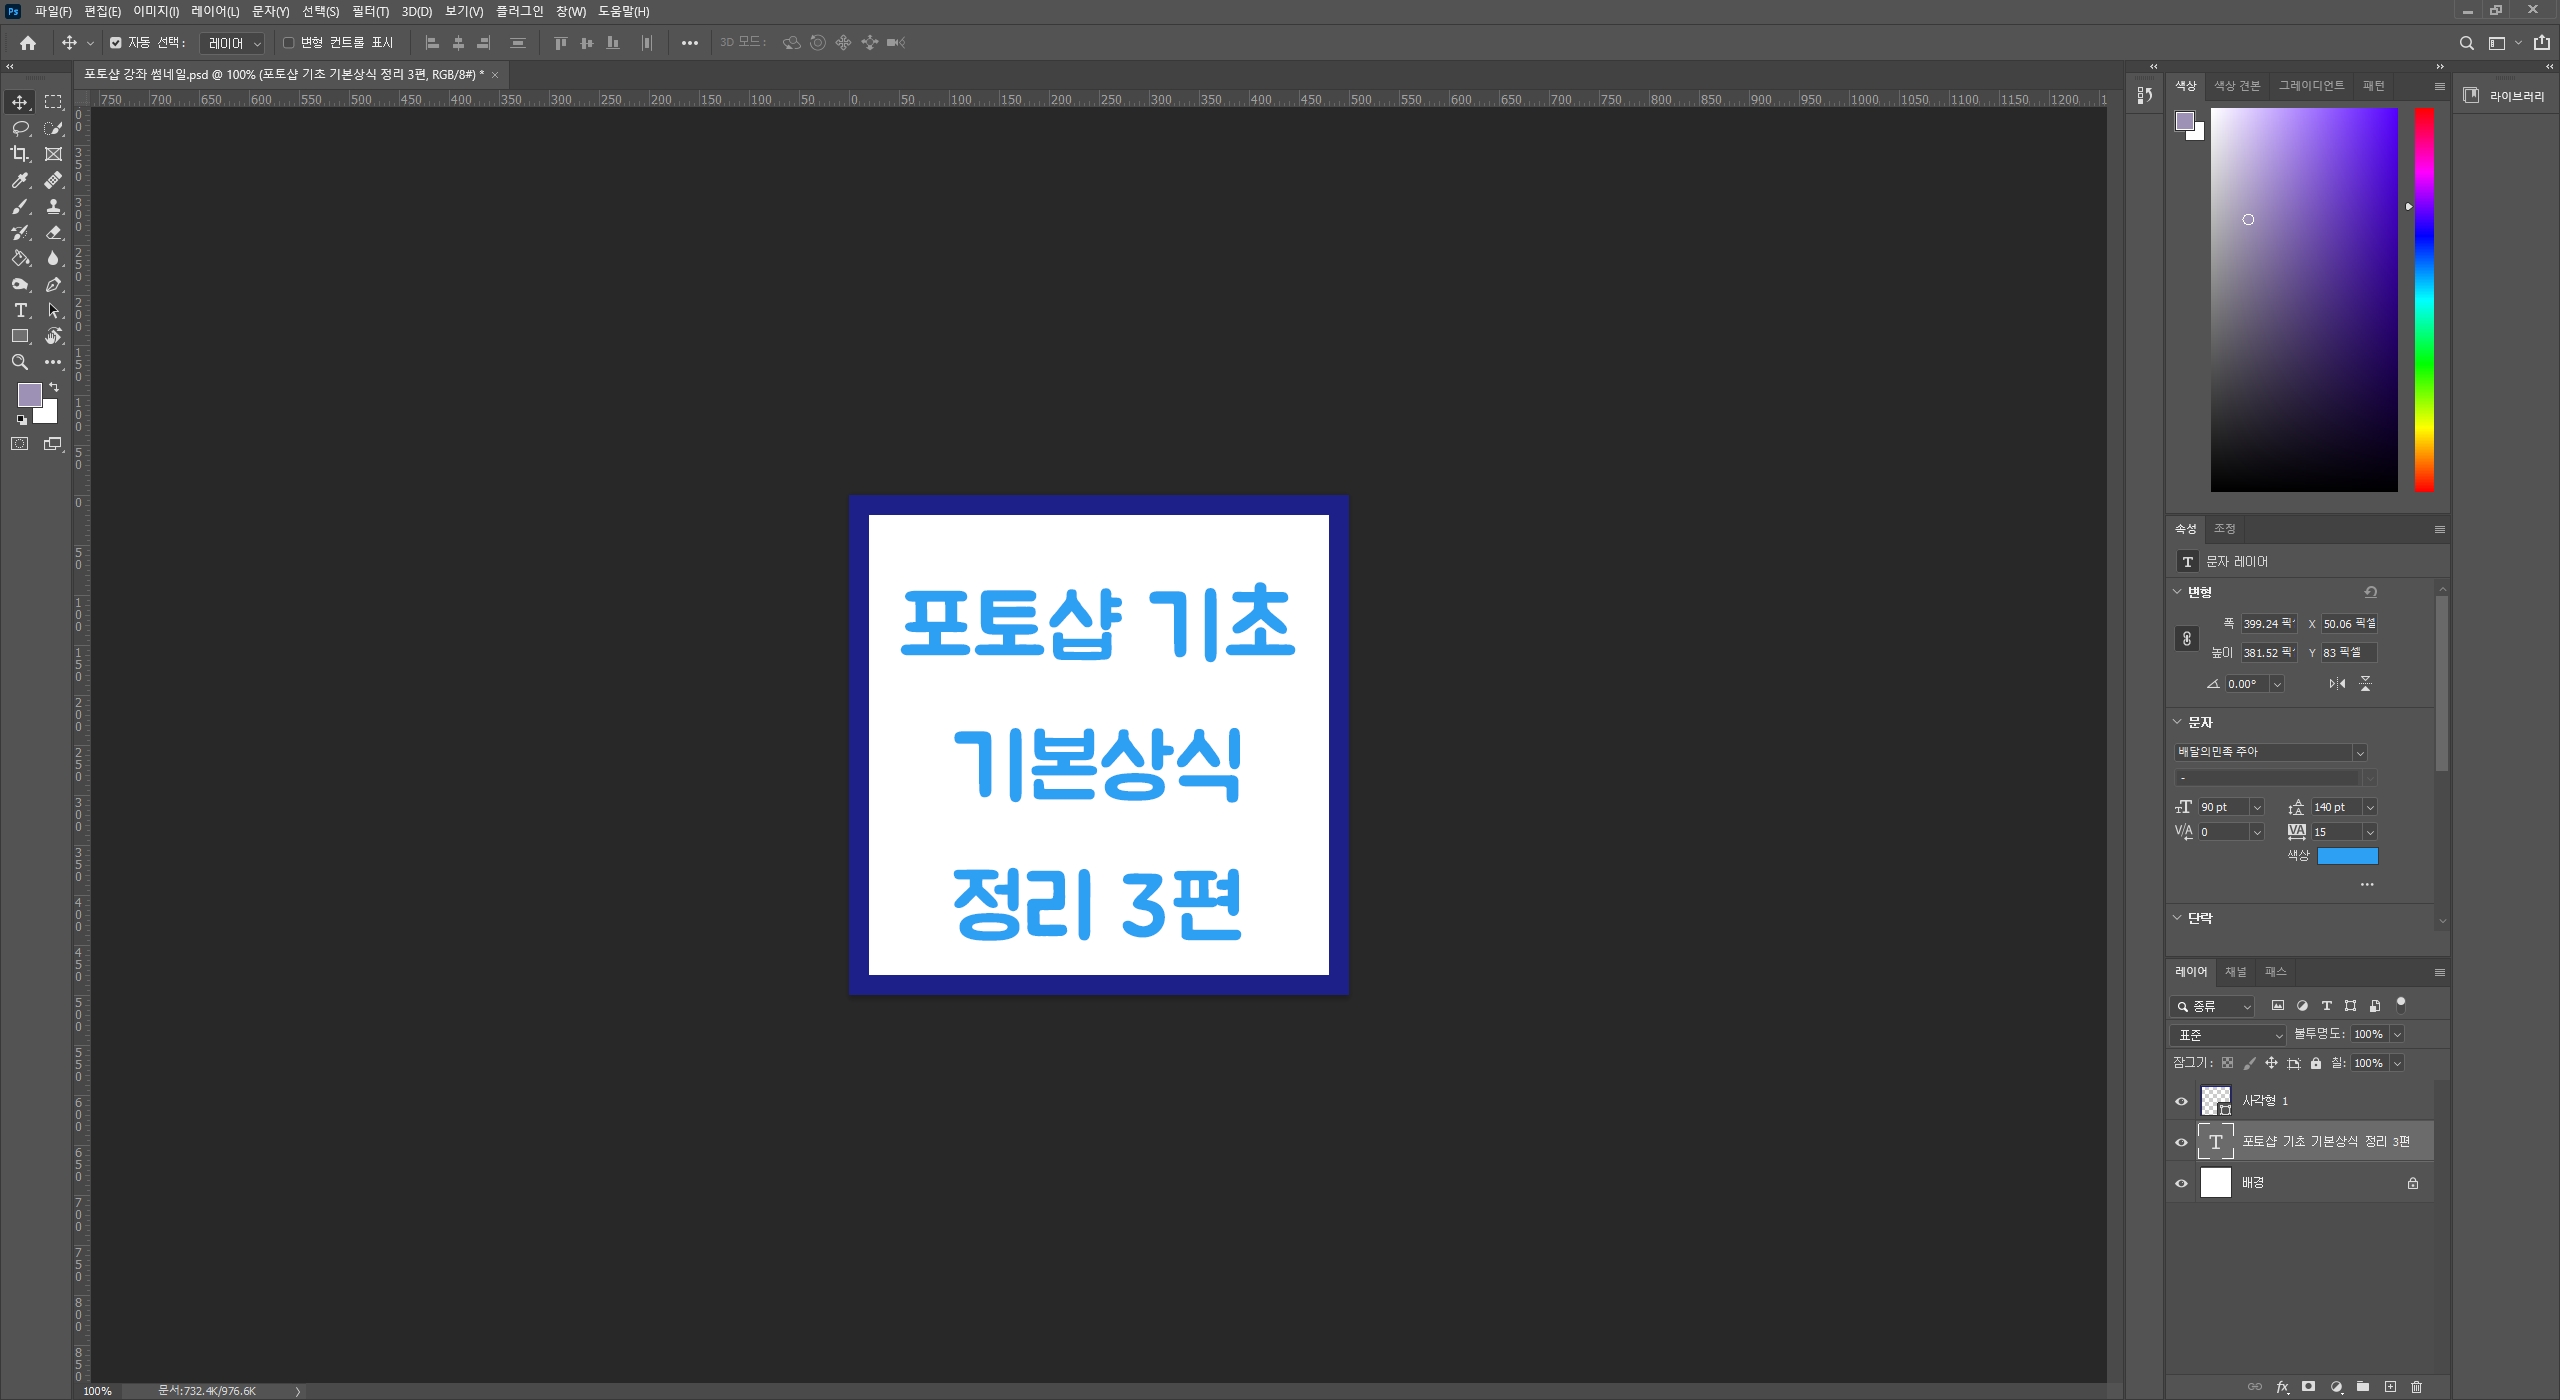Select the Horizontal Type tool
Screen dimensions: 2560x1400
coord(20,310)
